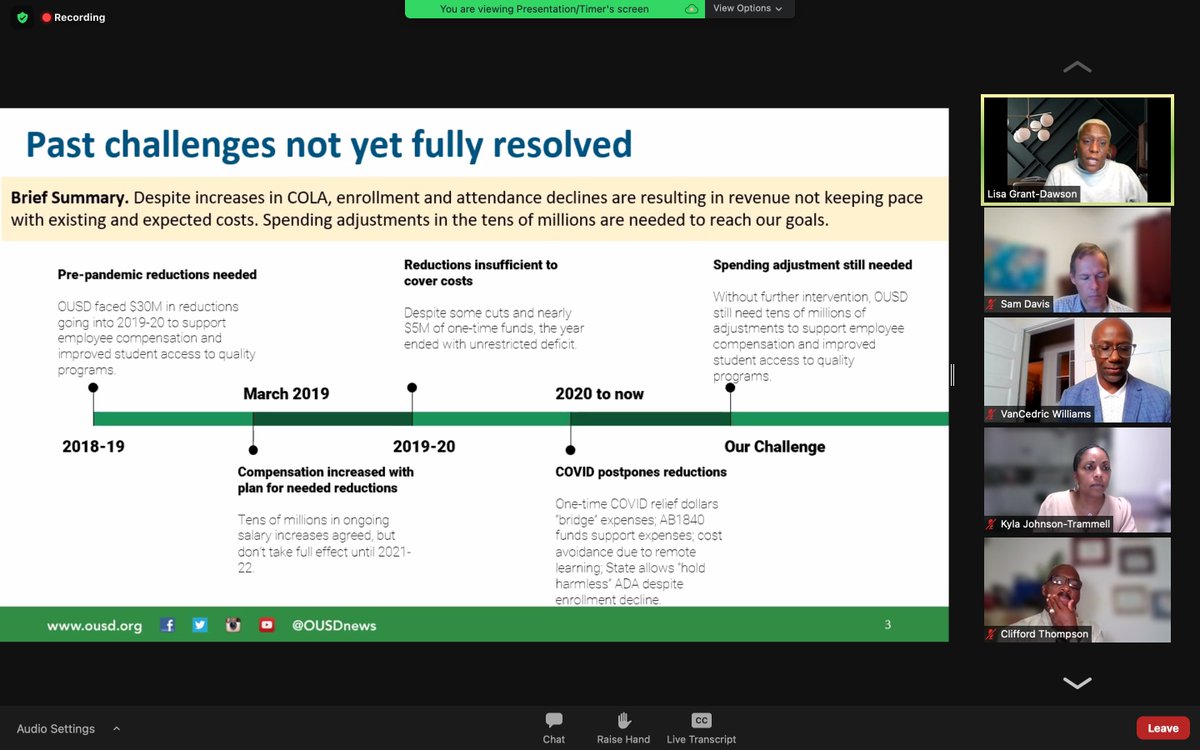Viewport: 1200px width, 750px height.
Task: Select VanCedric Williams's video tile
Action: pyautogui.click(x=1077, y=370)
